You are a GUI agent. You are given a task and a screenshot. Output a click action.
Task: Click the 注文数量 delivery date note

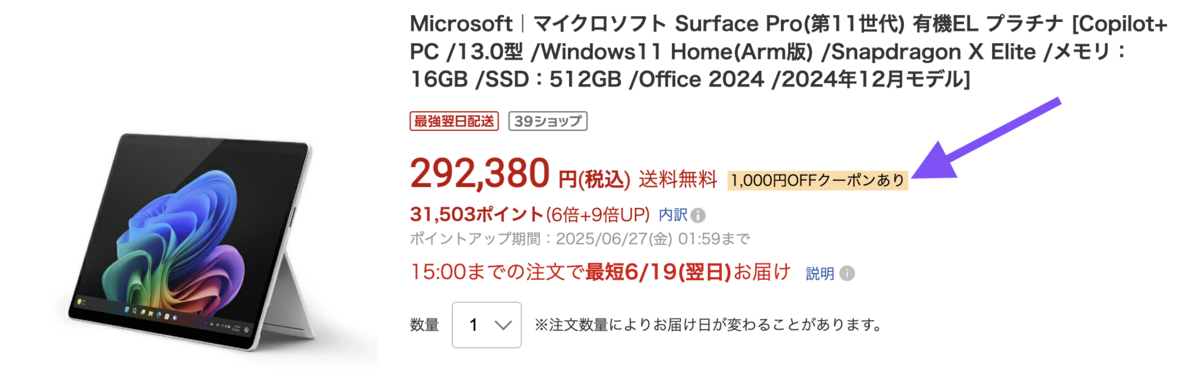tap(707, 325)
